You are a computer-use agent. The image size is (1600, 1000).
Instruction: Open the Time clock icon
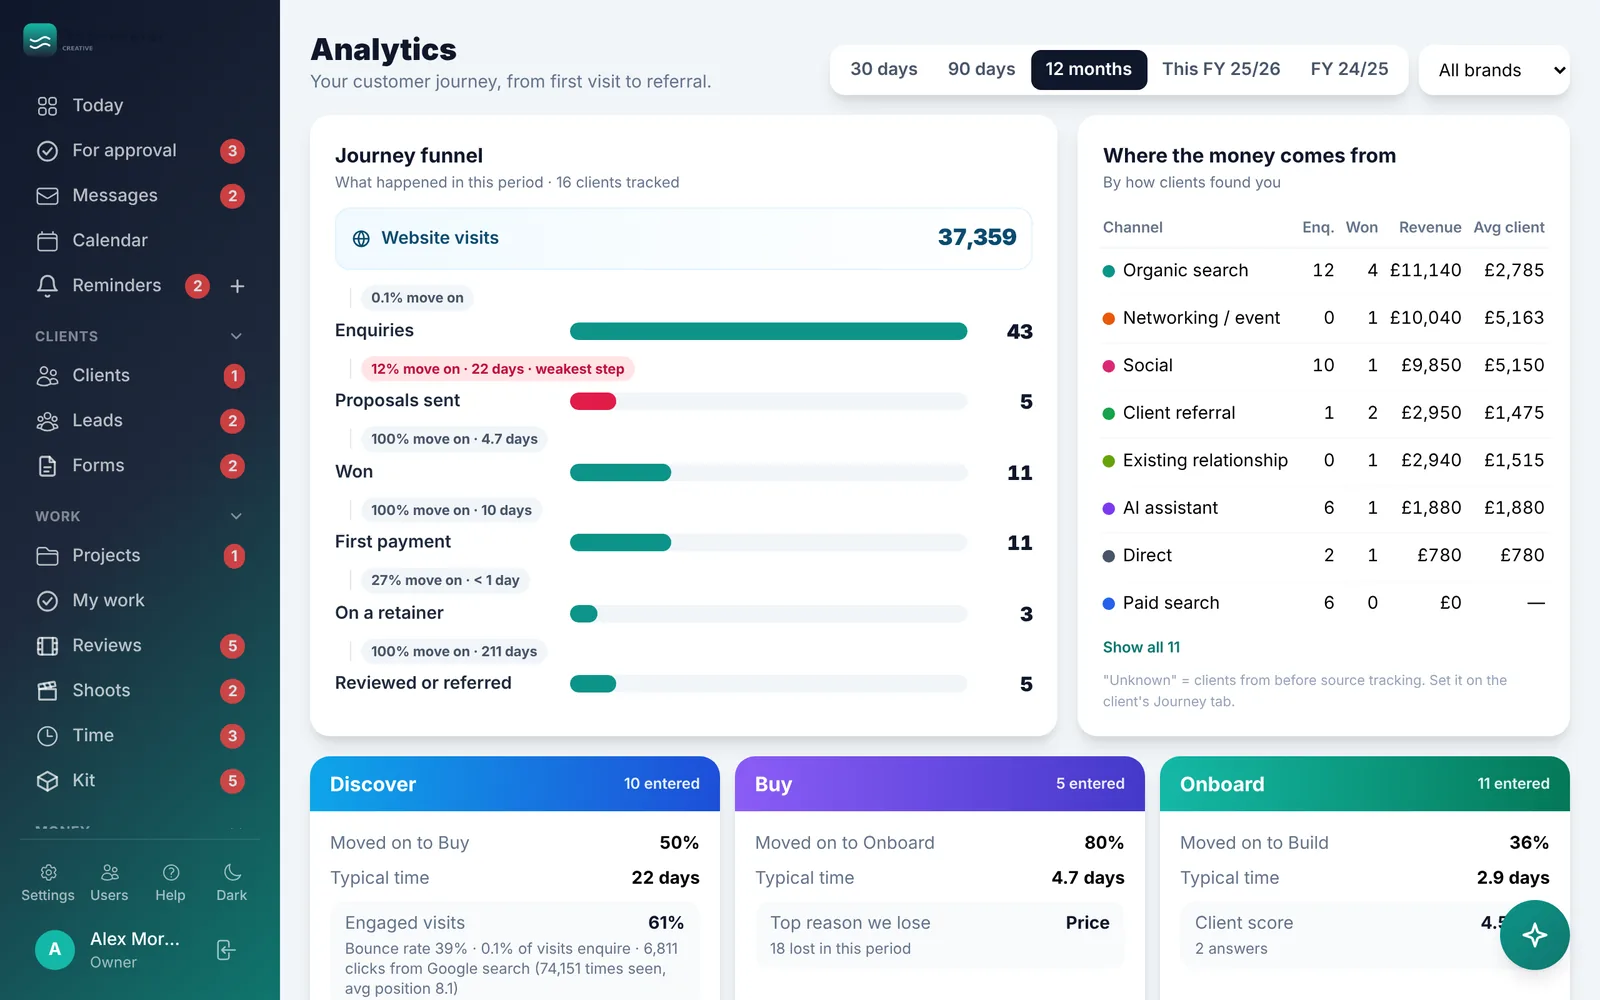(x=47, y=736)
